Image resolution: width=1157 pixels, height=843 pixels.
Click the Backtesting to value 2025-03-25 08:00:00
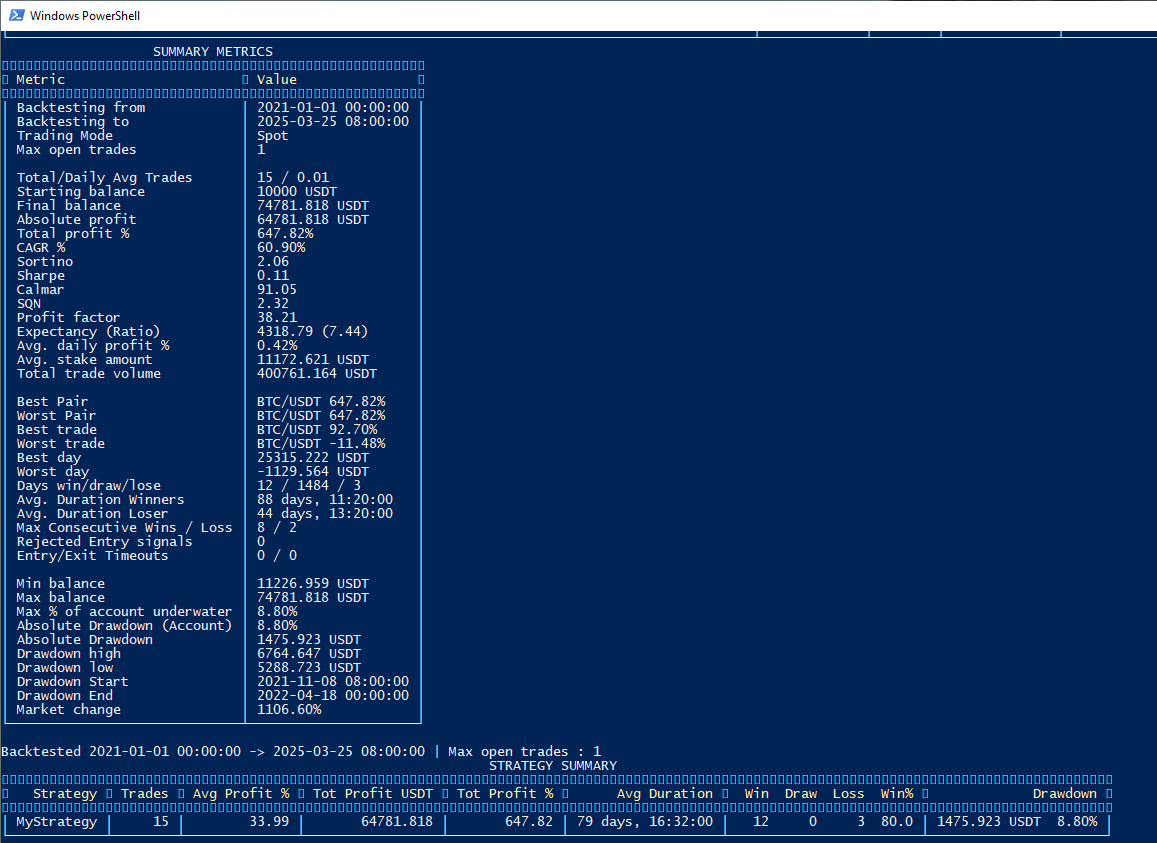[333, 122]
